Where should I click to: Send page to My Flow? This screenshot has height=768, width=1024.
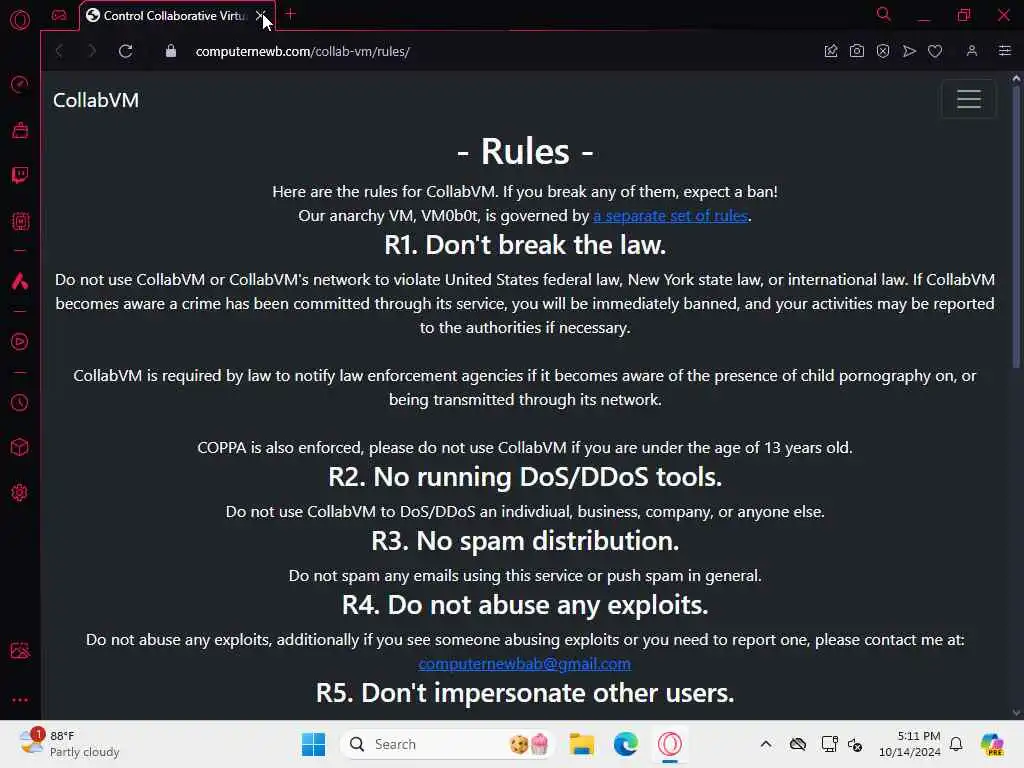909,51
